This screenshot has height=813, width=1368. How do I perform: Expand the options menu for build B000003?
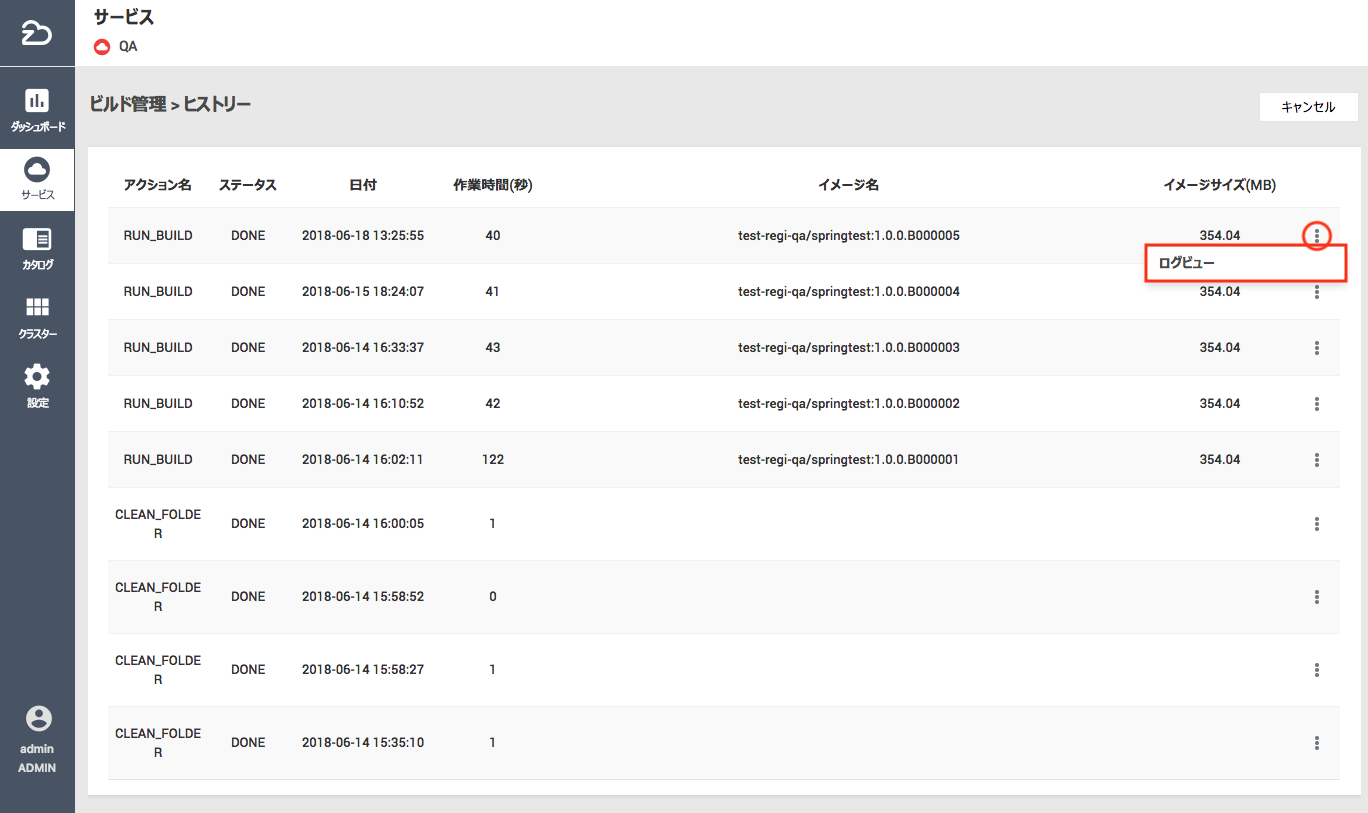[1317, 348]
